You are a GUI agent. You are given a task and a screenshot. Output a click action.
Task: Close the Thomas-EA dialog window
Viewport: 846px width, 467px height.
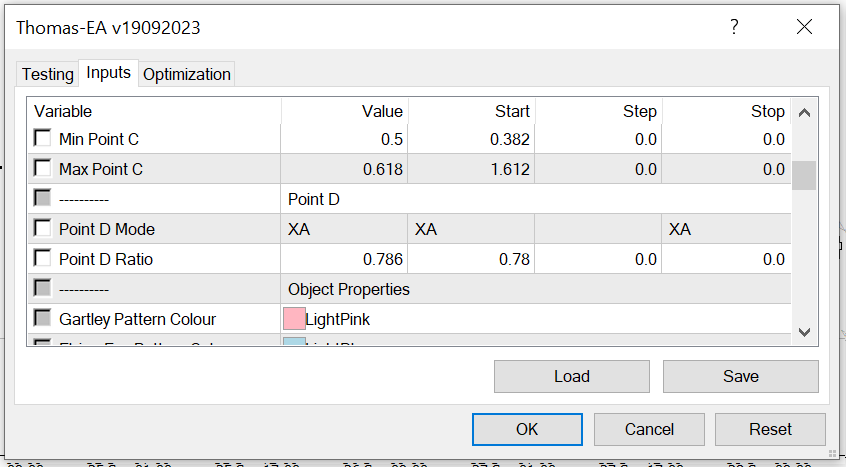(x=804, y=26)
